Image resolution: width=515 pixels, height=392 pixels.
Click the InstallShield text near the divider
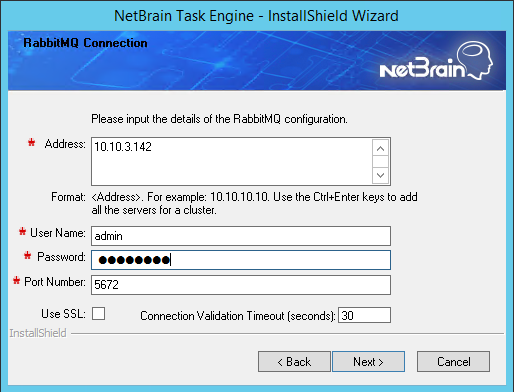click(38, 333)
